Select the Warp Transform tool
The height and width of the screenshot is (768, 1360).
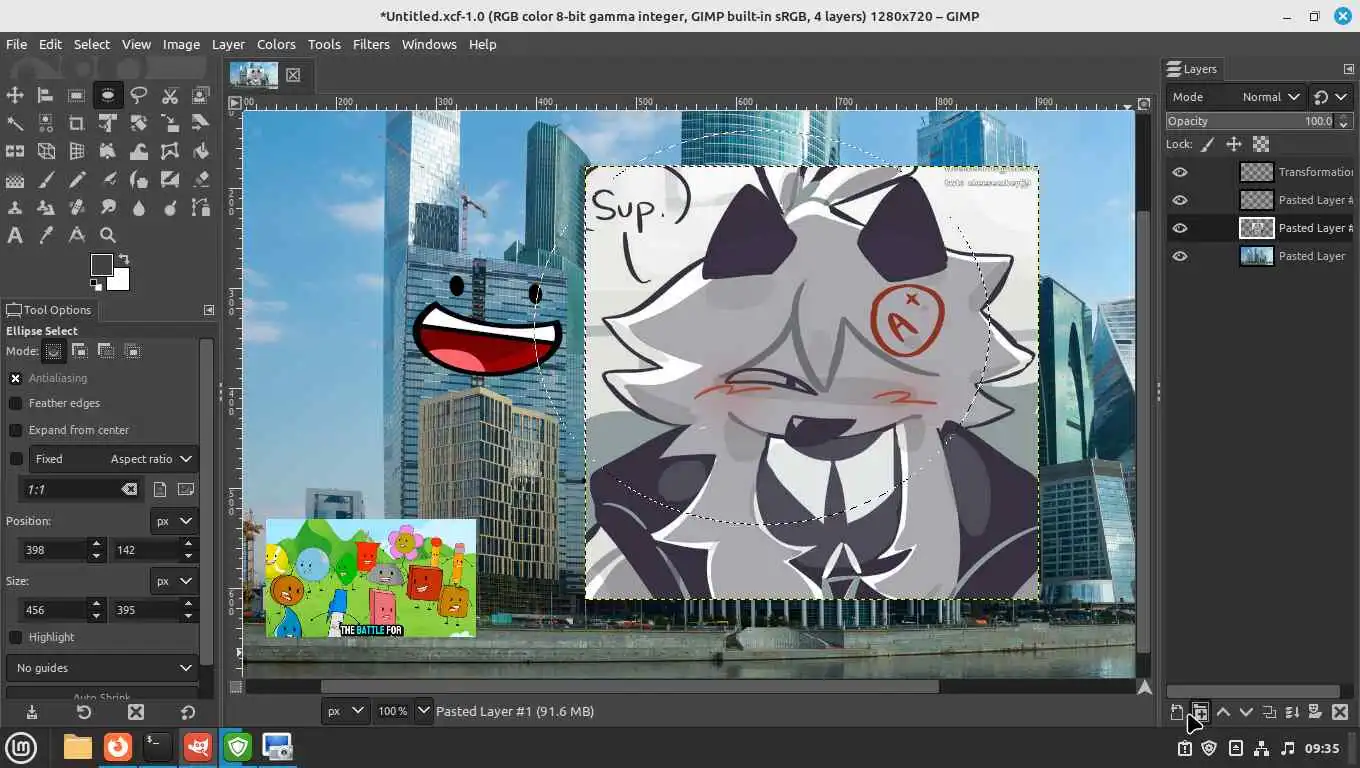coord(139,151)
